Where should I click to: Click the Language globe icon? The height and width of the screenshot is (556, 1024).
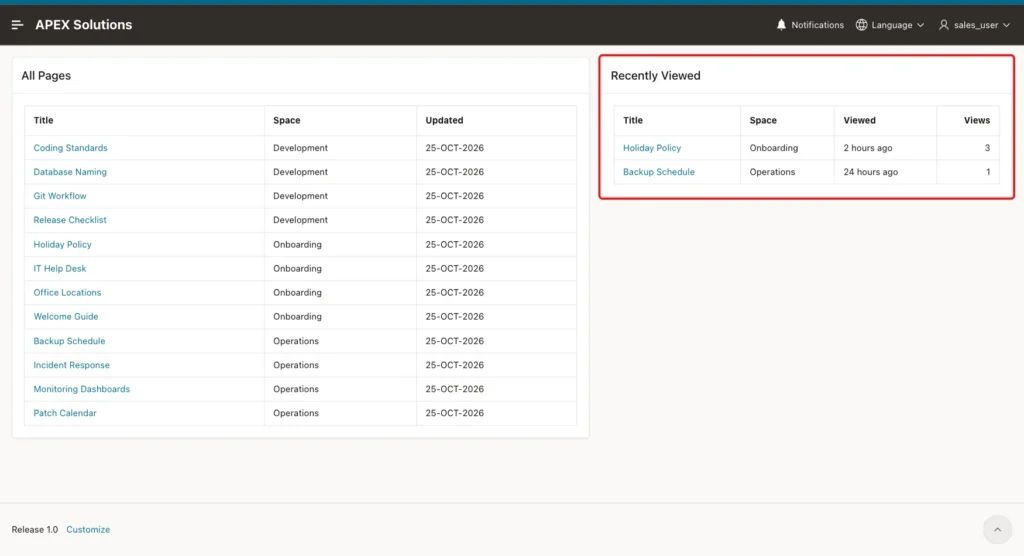coord(861,25)
